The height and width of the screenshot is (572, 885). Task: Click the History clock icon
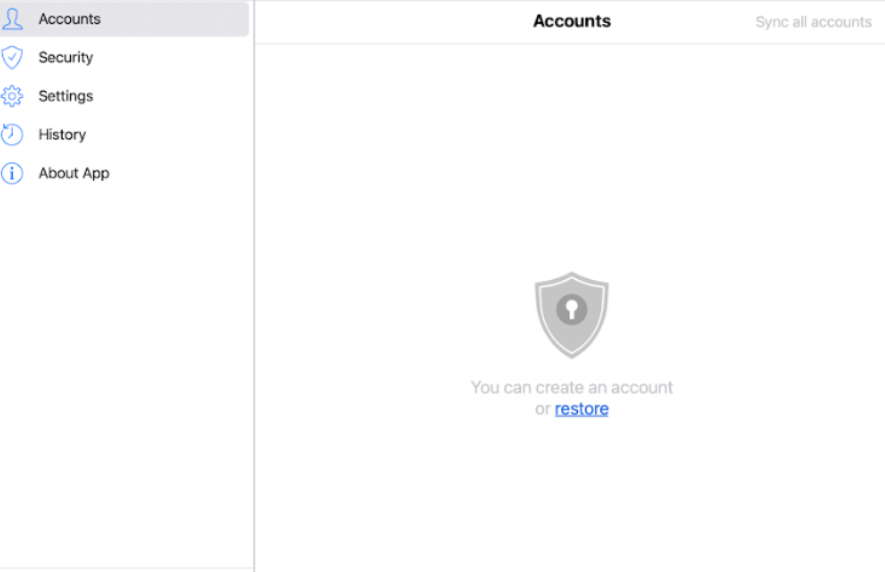point(12,135)
